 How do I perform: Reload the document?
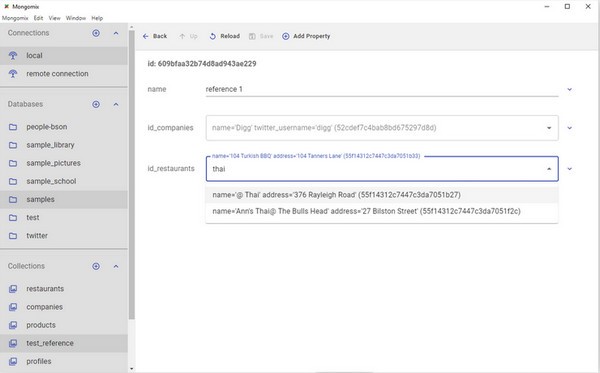(225, 36)
